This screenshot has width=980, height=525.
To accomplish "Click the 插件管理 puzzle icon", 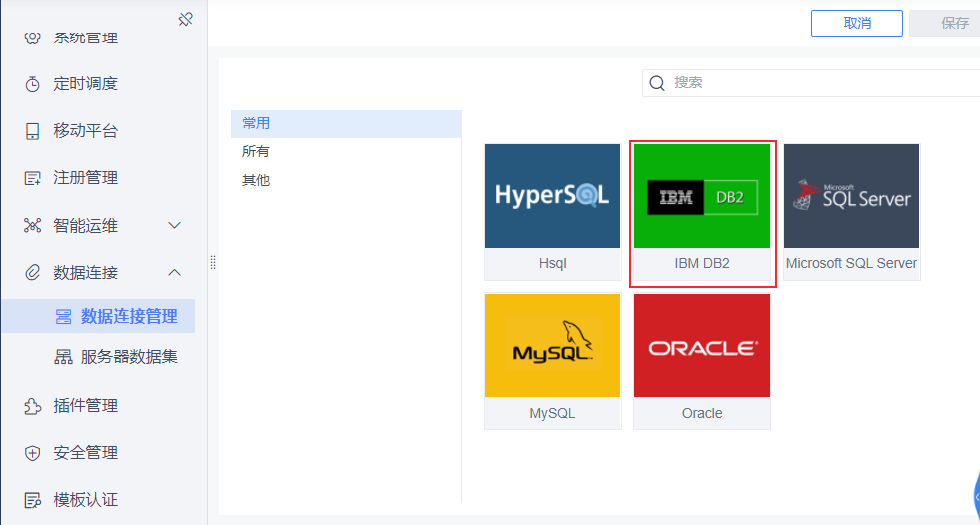I will (x=32, y=406).
